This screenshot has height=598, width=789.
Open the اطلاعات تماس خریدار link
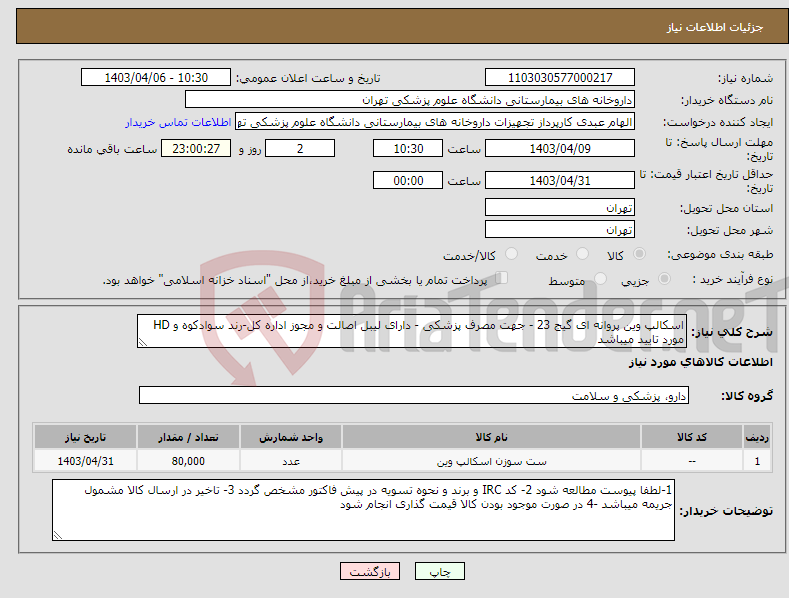178,122
